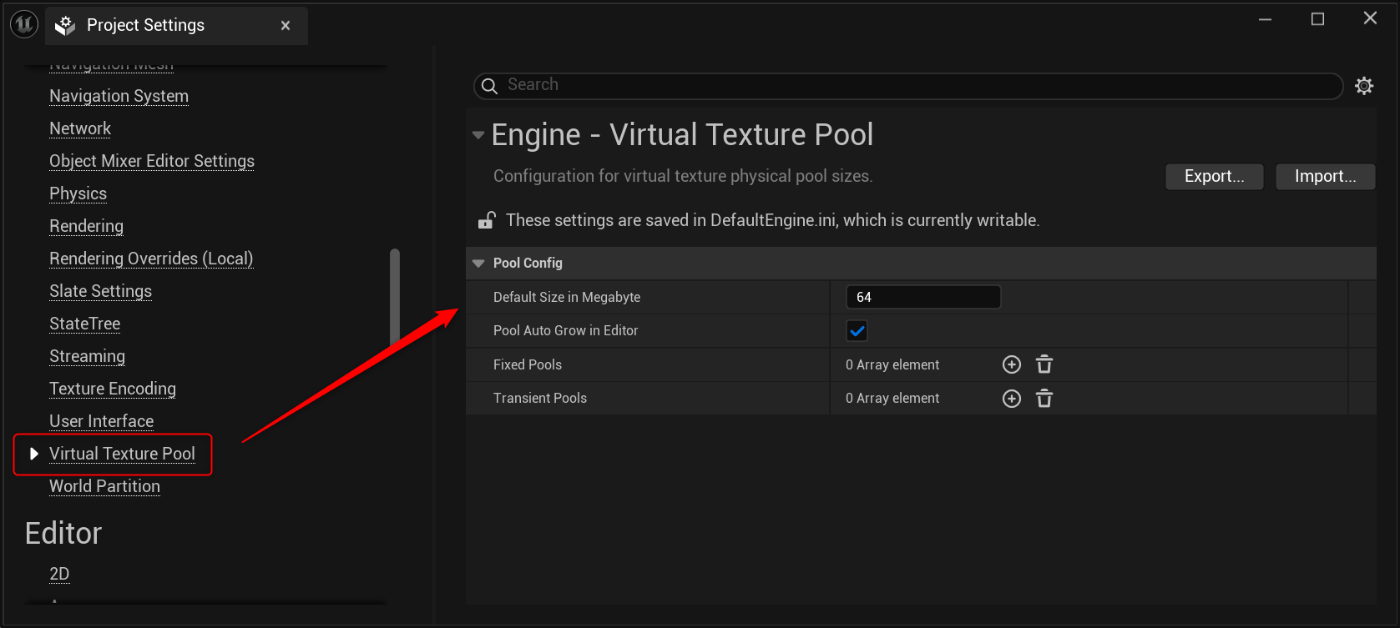Click the Export... button

tap(1214, 177)
